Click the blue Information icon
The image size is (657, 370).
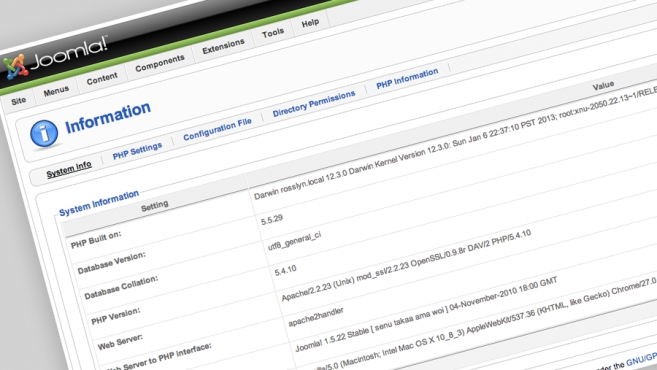[x=44, y=134]
